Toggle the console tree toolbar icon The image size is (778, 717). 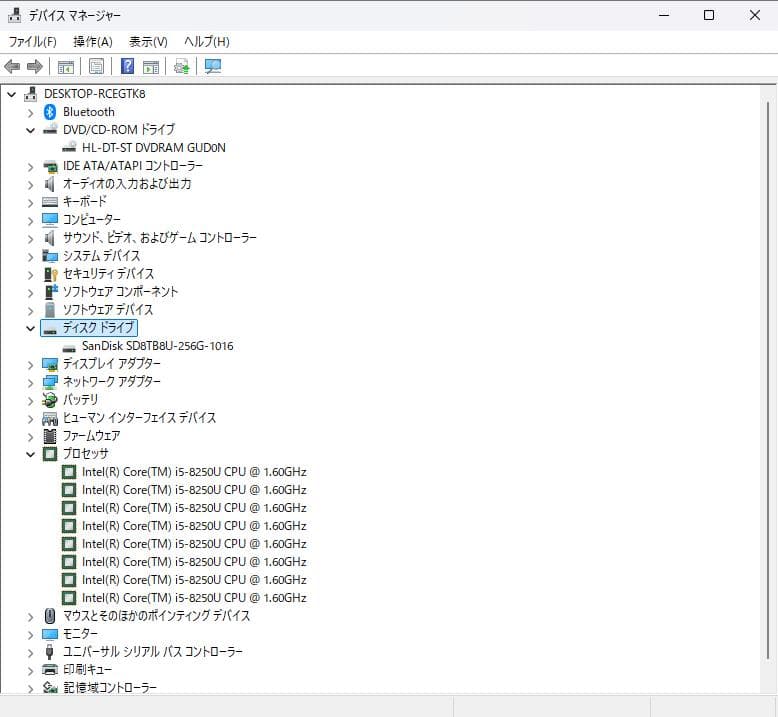point(65,66)
